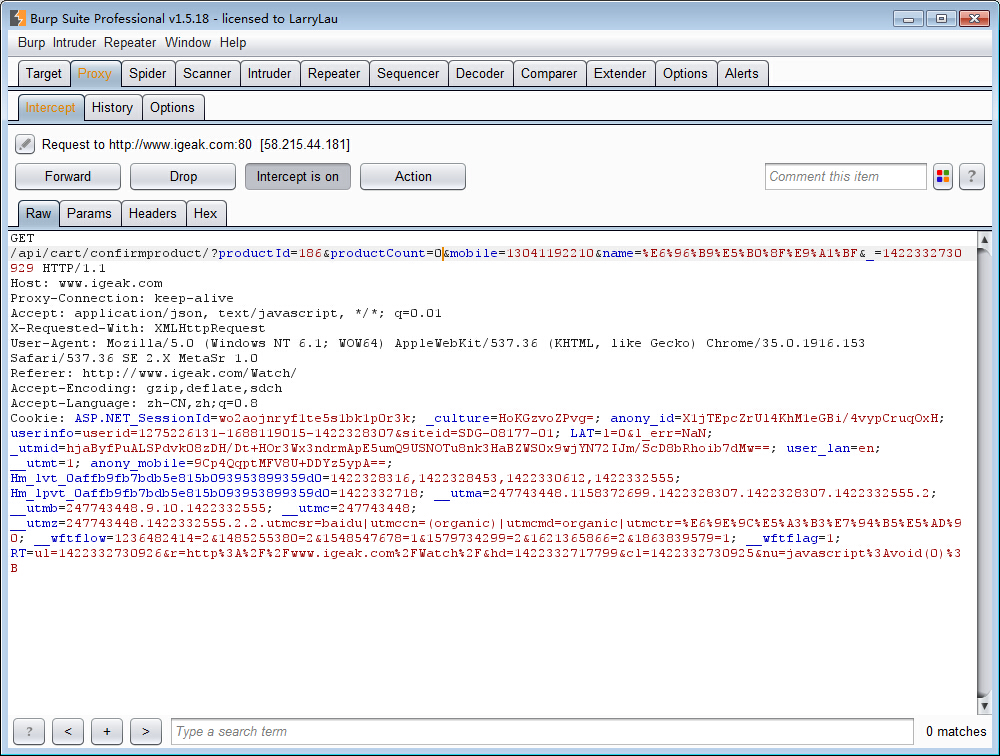Switch to the Headers view tab
Viewport: 1000px width, 756px height.
click(152, 213)
